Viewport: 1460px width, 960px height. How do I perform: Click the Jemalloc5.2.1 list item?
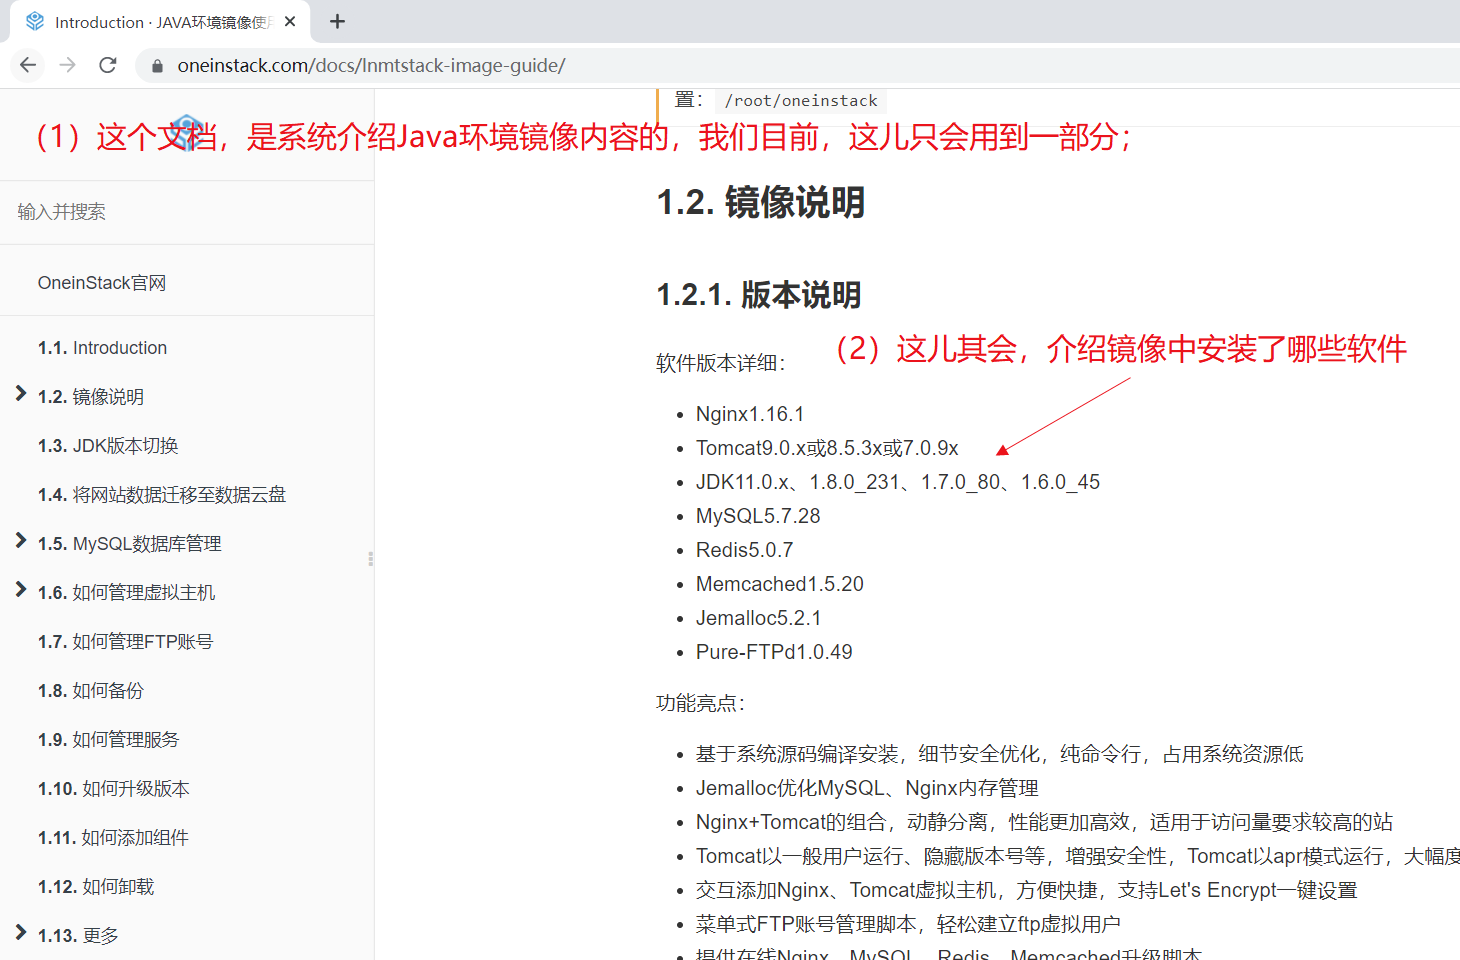pos(759,618)
